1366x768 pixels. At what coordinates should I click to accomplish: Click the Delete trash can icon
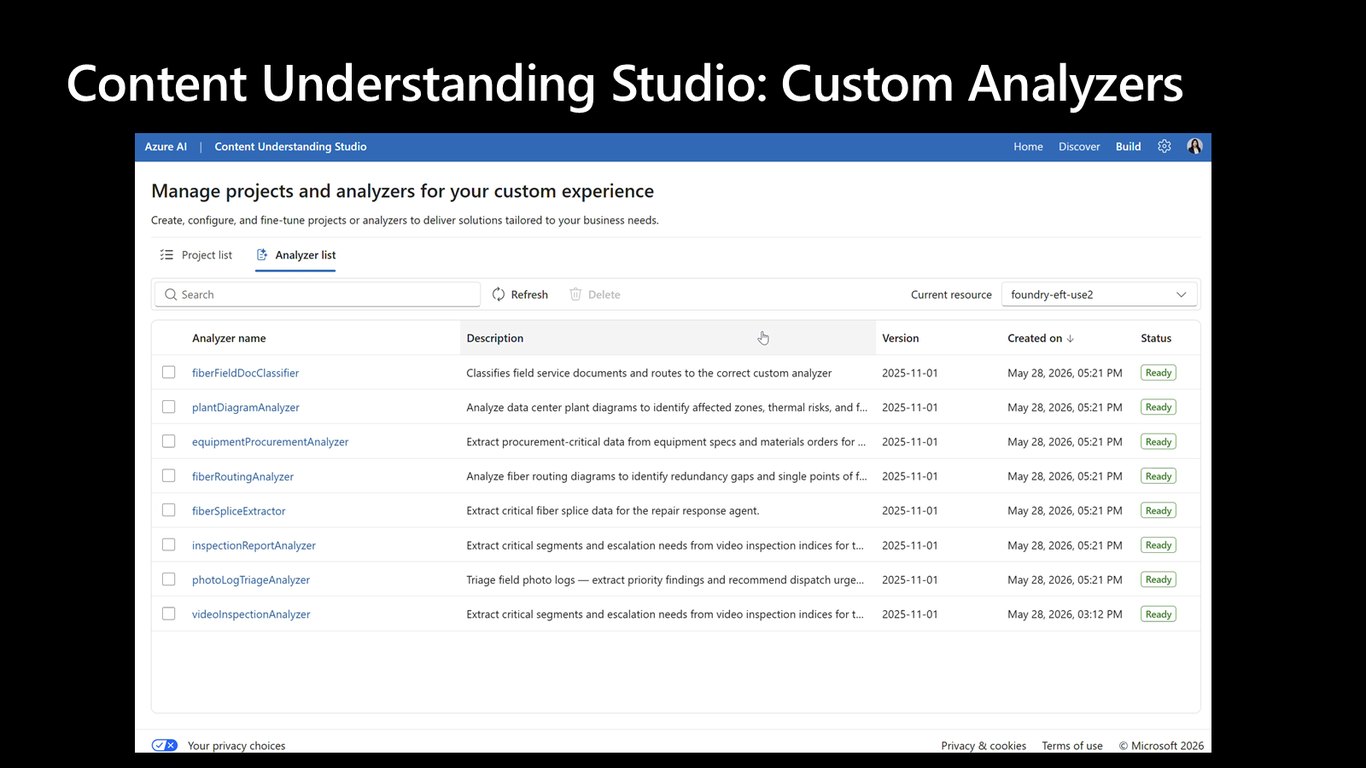(575, 294)
